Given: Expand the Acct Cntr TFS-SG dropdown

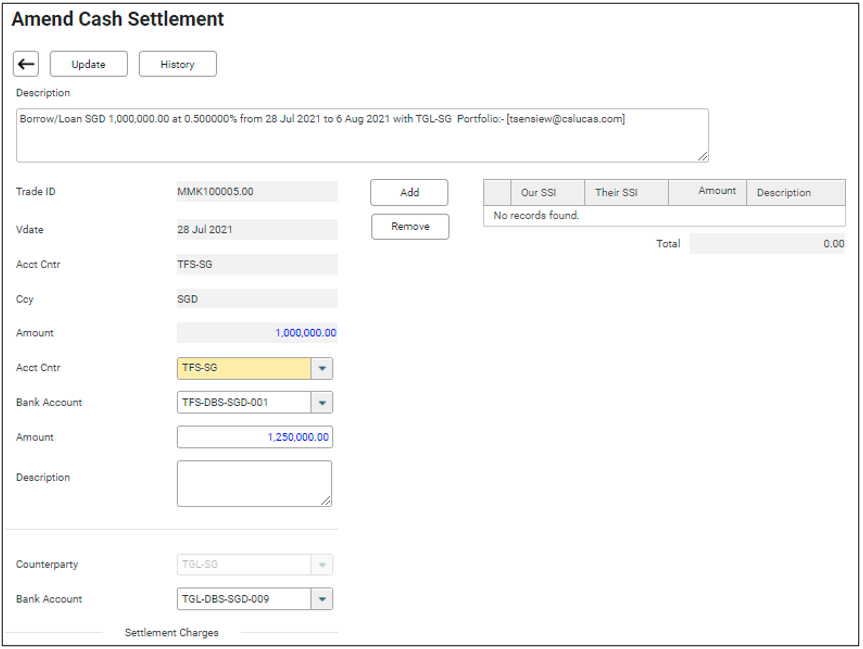Looking at the screenshot, I should pyautogui.click(x=322, y=368).
